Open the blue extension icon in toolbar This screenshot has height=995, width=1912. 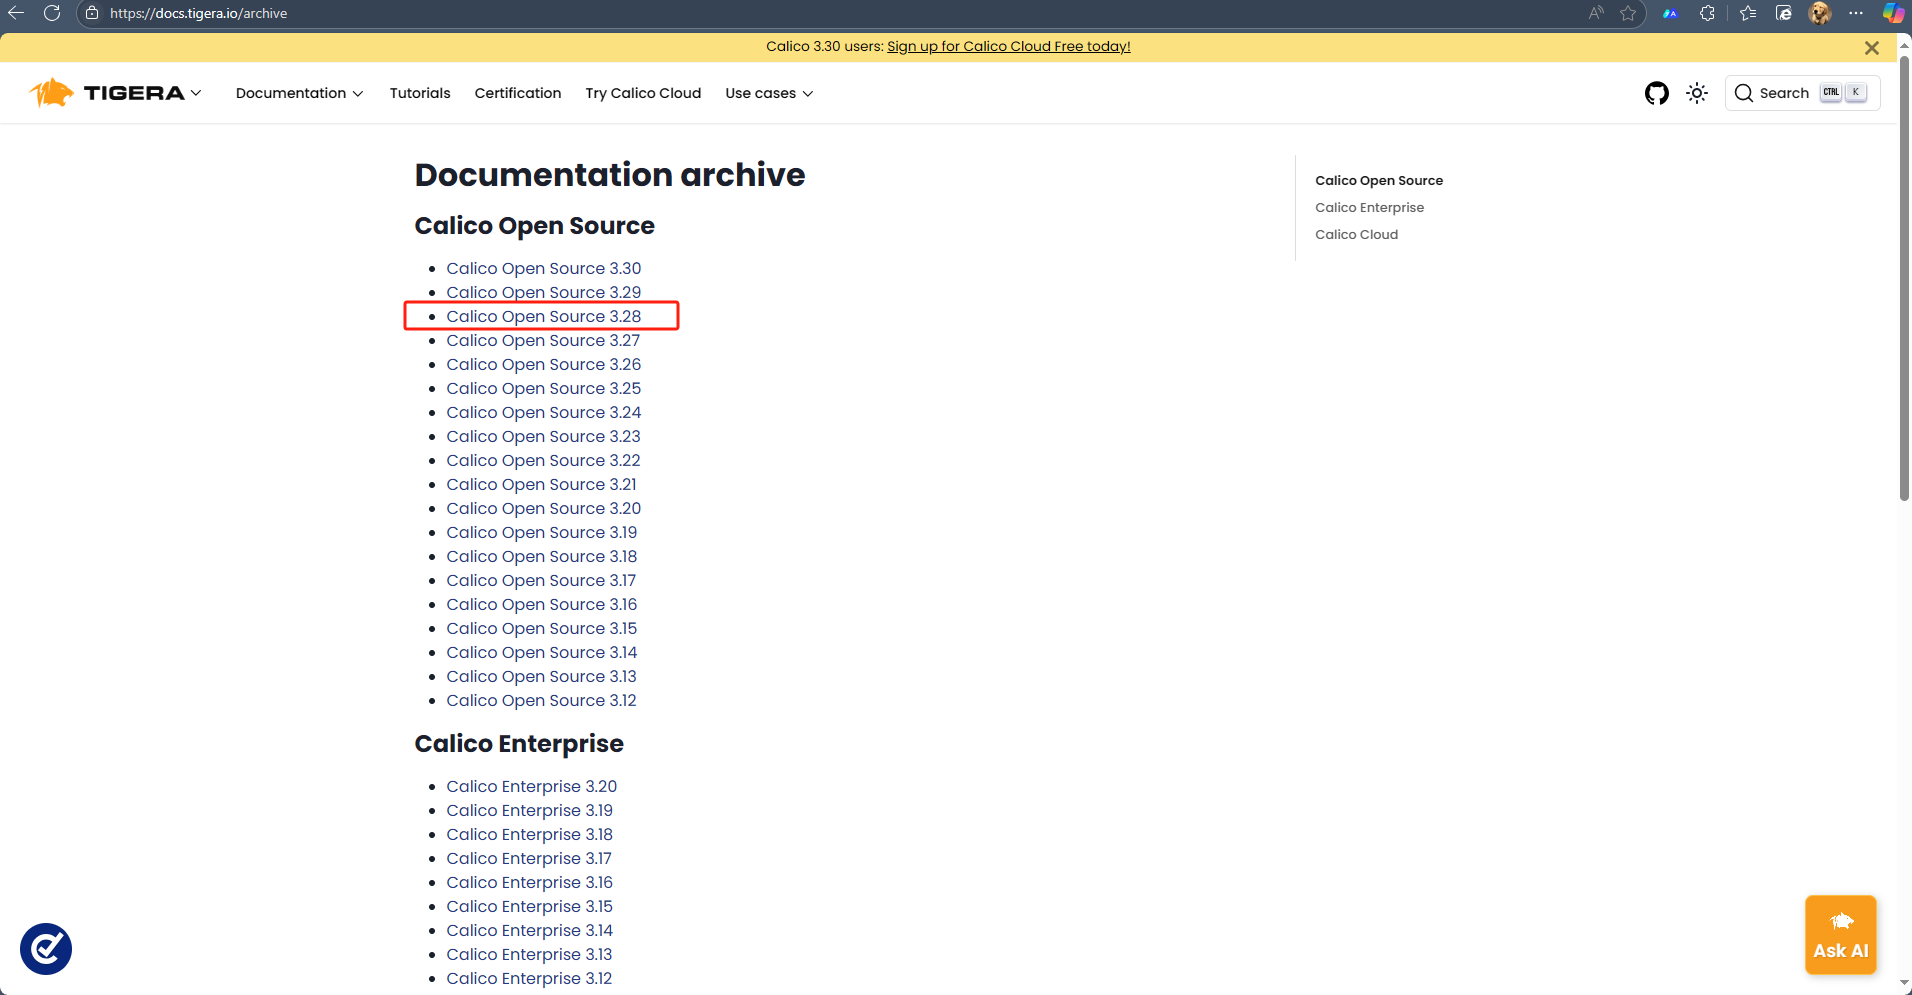tap(1670, 13)
